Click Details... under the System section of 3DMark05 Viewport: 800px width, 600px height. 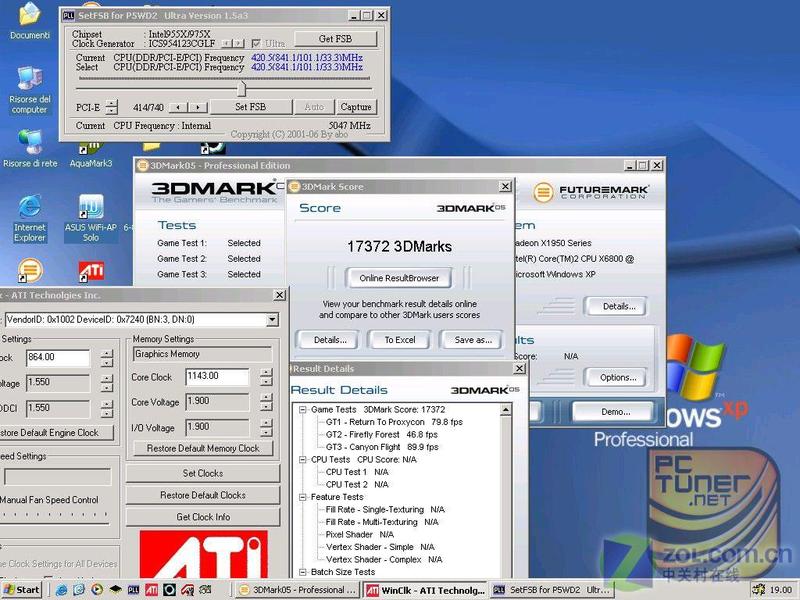tap(618, 306)
